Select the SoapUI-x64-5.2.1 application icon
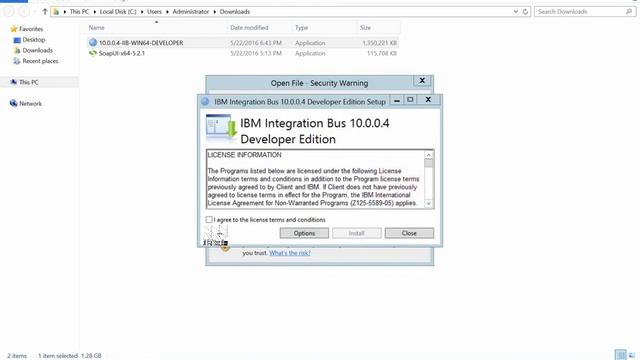640x360 pixels. (x=93, y=53)
